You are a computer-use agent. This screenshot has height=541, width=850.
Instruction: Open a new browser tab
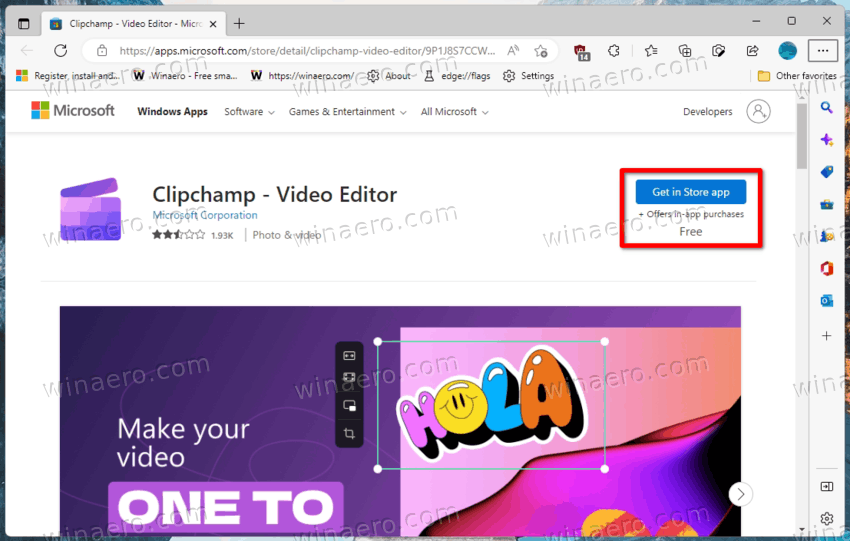click(x=239, y=24)
